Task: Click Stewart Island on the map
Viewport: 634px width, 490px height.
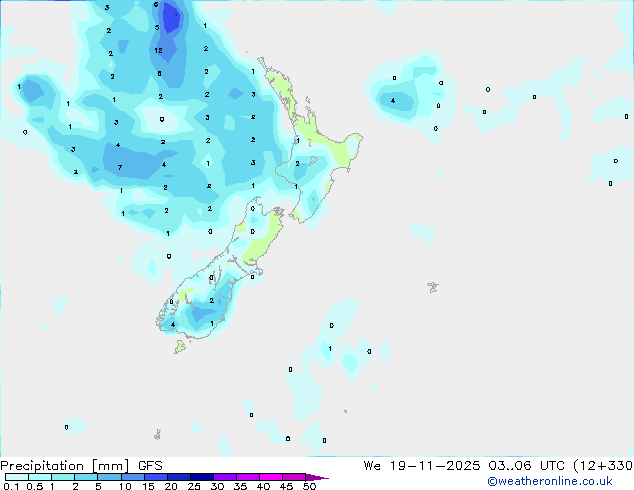Action: coord(180,347)
